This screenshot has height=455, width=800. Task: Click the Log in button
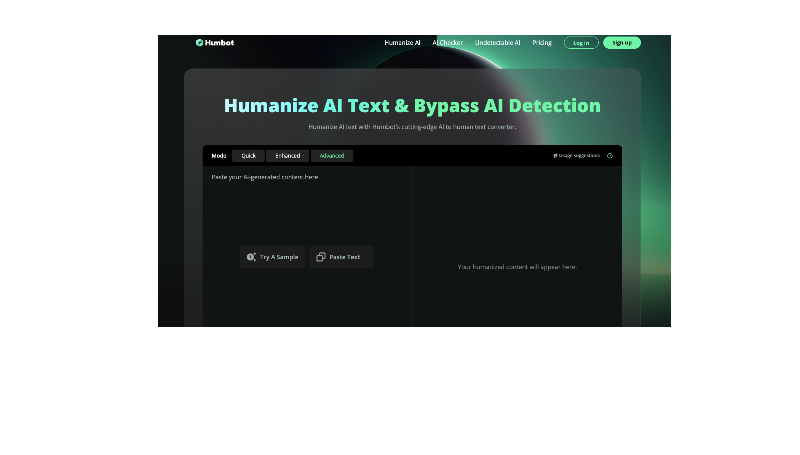coord(581,43)
